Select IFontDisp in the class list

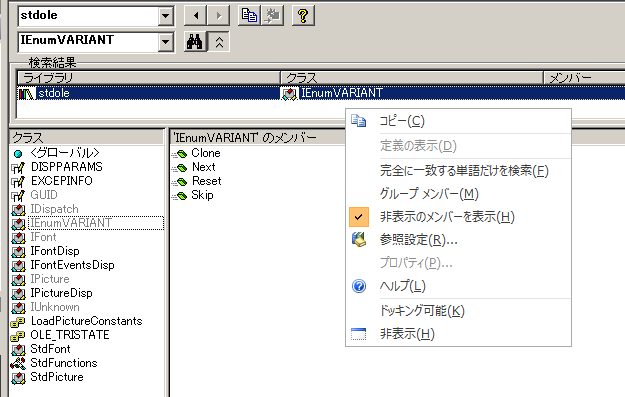pyautogui.click(x=55, y=251)
